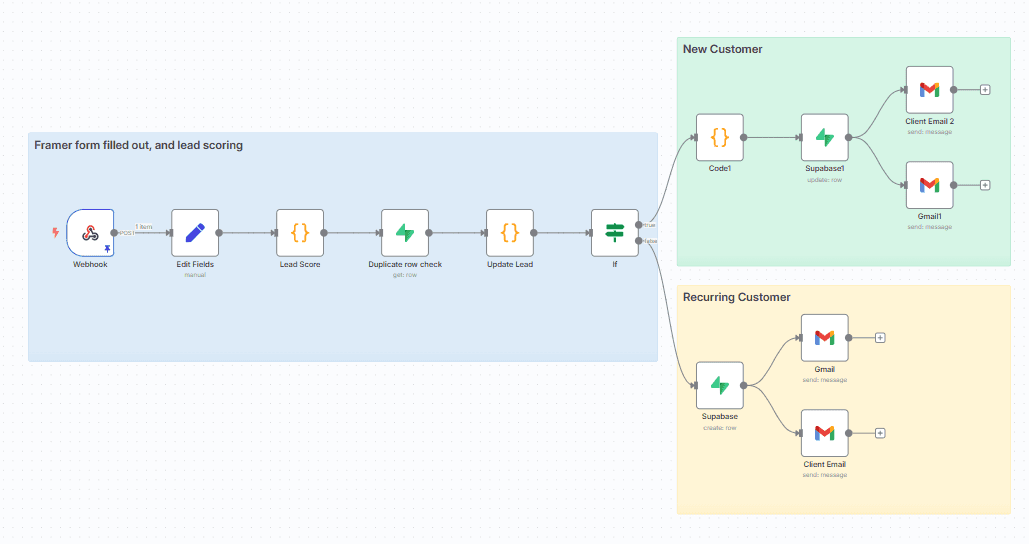The image size is (1029, 544).
Task: Open the Gmail node in Recurring Customer
Action: pyautogui.click(x=825, y=338)
